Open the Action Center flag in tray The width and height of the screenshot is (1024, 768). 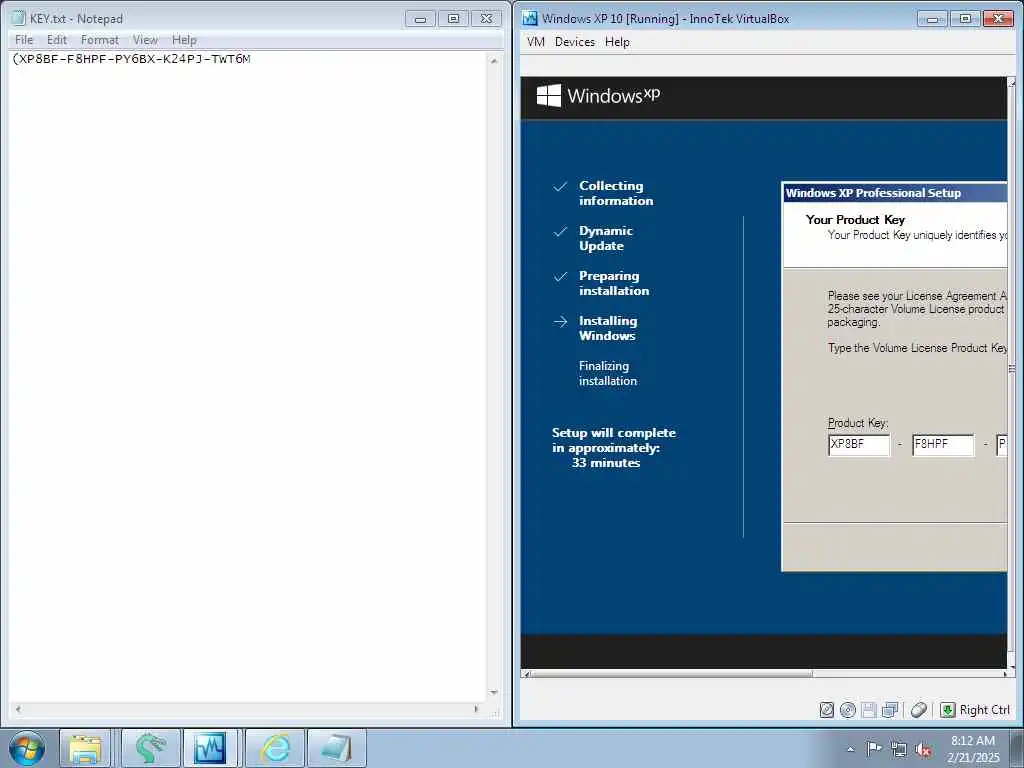(x=874, y=748)
